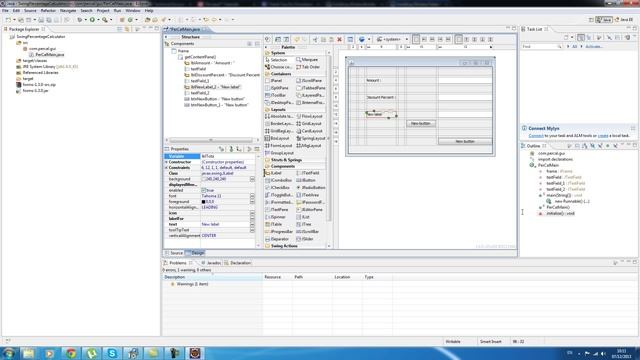Pick the JSpinner component in Palette

pyautogui.click(x=276, y=217)
